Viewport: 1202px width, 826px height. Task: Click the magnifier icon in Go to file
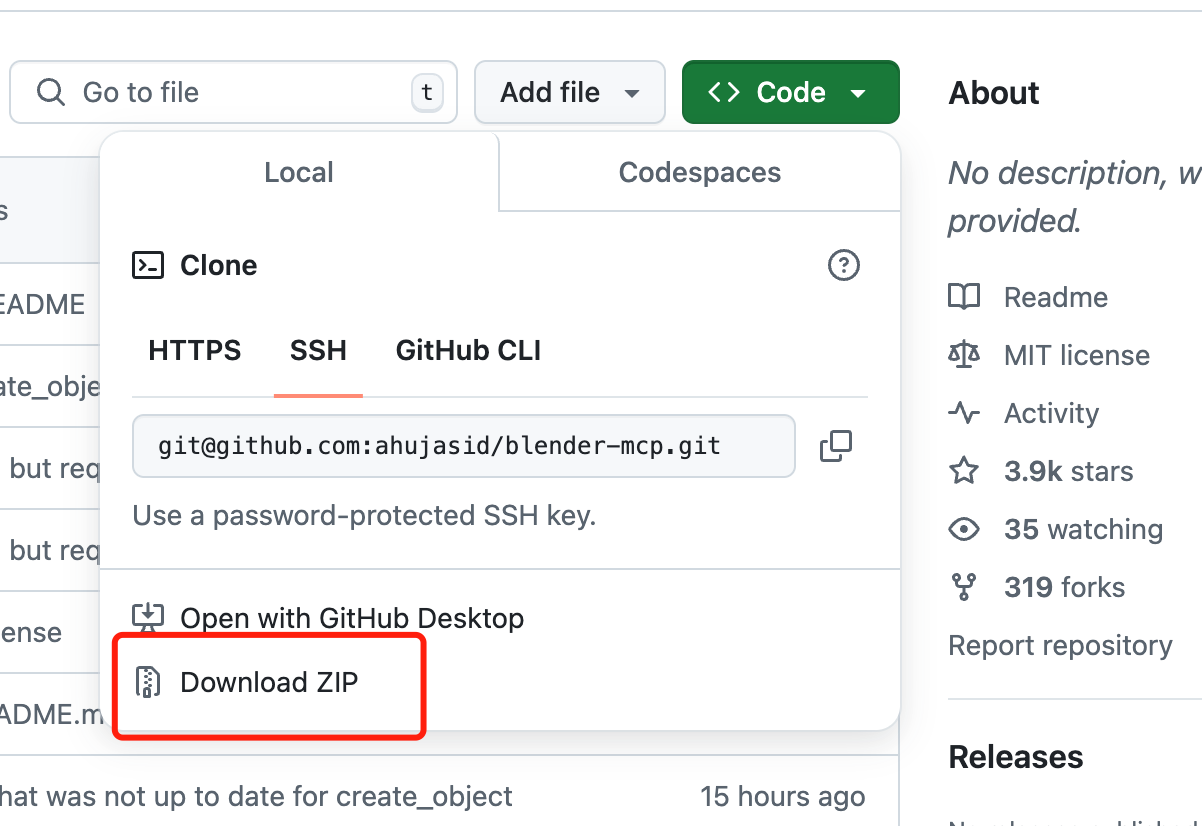coord(50,93)
